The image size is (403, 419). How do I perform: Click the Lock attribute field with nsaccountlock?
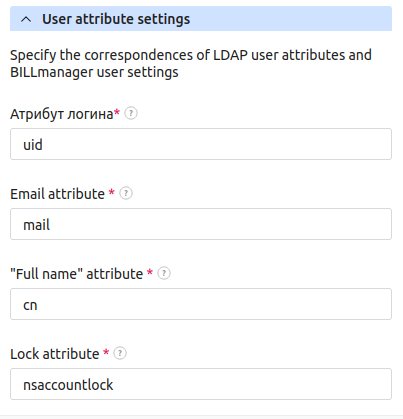tap(201, 384)
